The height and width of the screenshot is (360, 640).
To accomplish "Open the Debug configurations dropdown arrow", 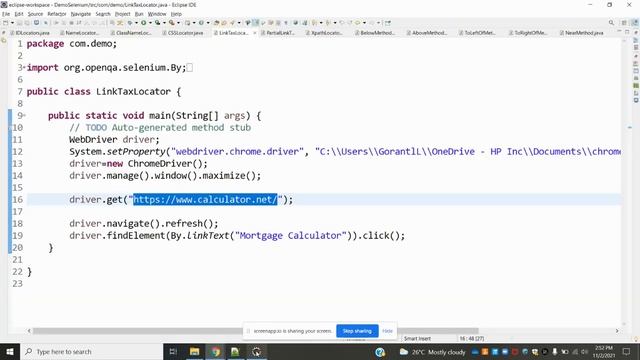I will point(136,23).
